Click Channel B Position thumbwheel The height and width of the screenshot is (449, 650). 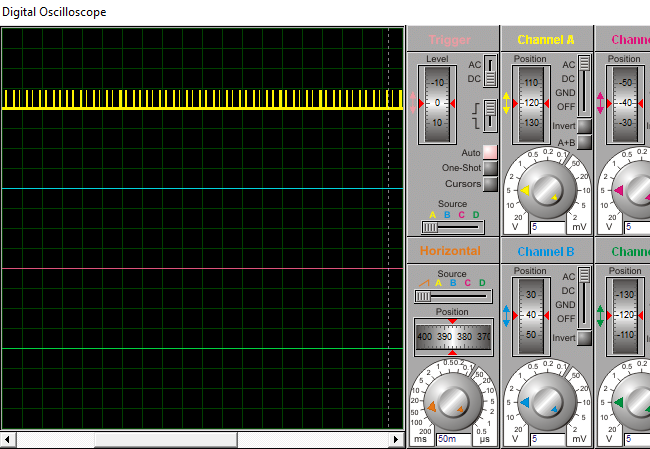coord(531,317)
